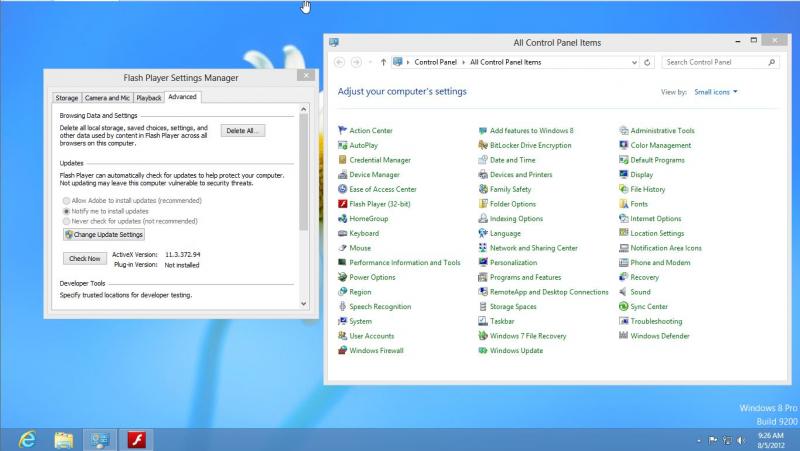
Task: Open the Family Safety icon
Action: point(483,189)
